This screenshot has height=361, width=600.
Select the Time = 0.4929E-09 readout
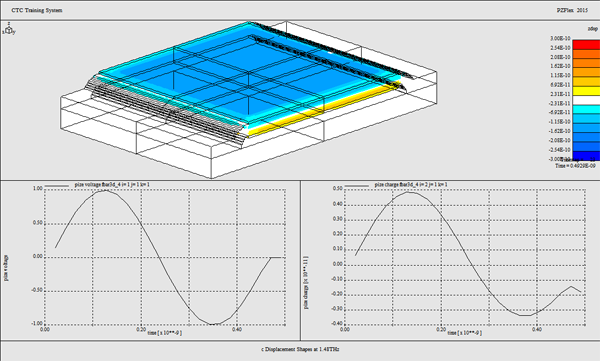point(575,166)
